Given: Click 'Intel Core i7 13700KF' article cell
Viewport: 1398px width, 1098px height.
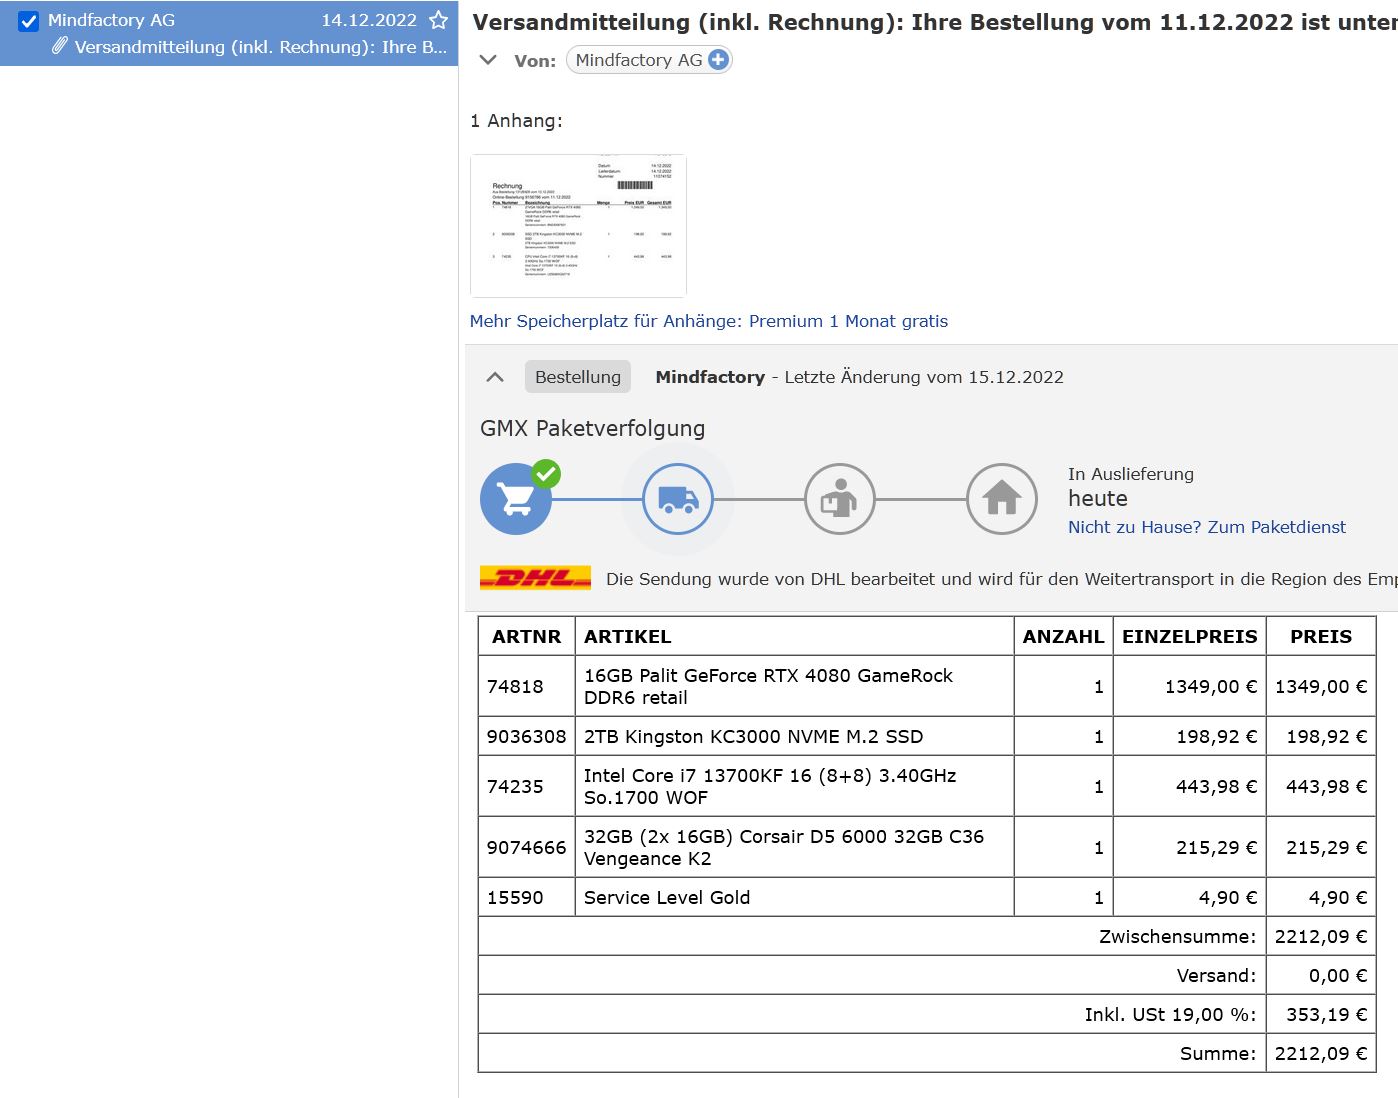Looking at the screenshot, I should click(794, 786).
